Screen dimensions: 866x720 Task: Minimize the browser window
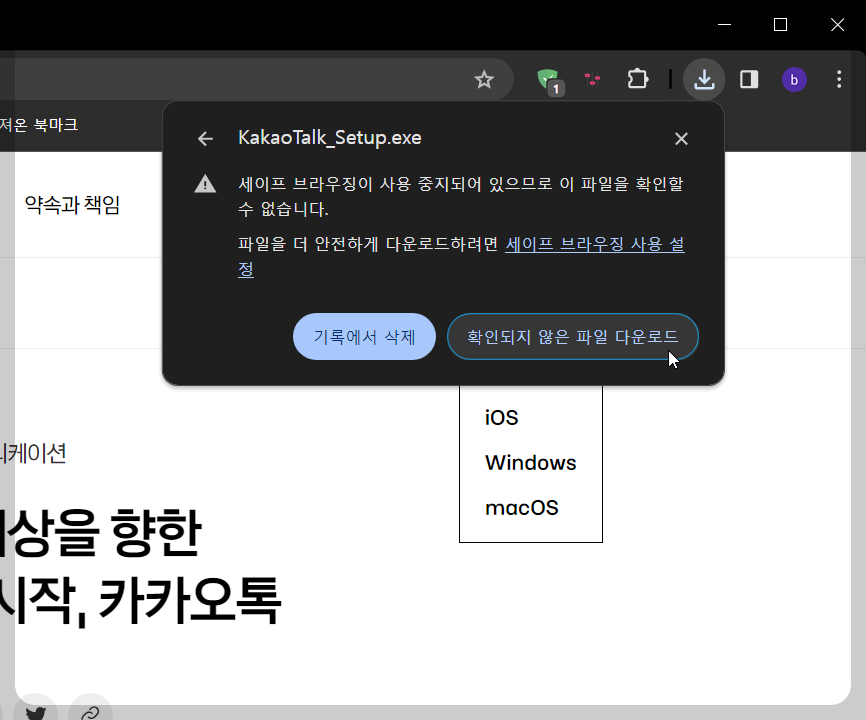[x=724, y=24]
